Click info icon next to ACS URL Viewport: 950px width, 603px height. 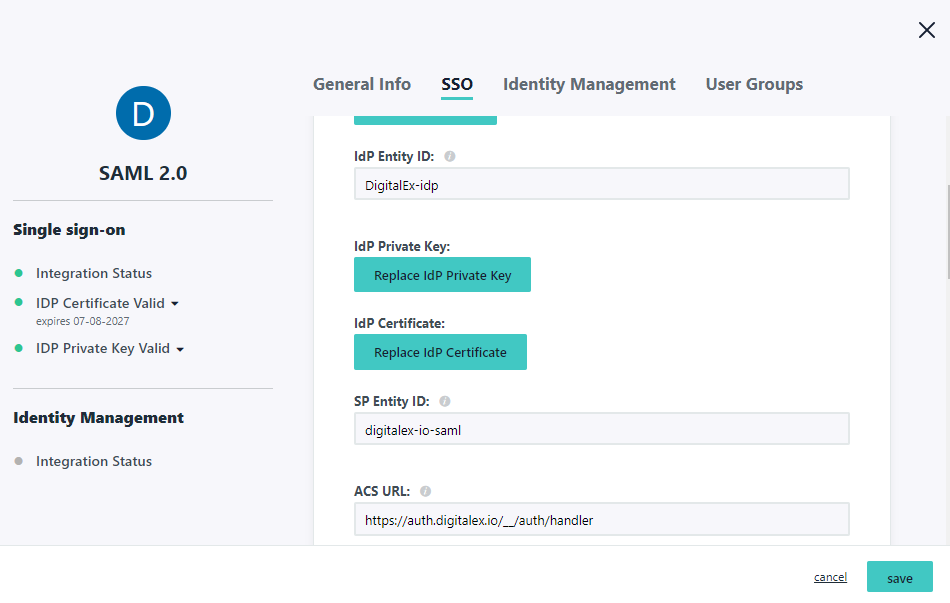click(425, 492)
